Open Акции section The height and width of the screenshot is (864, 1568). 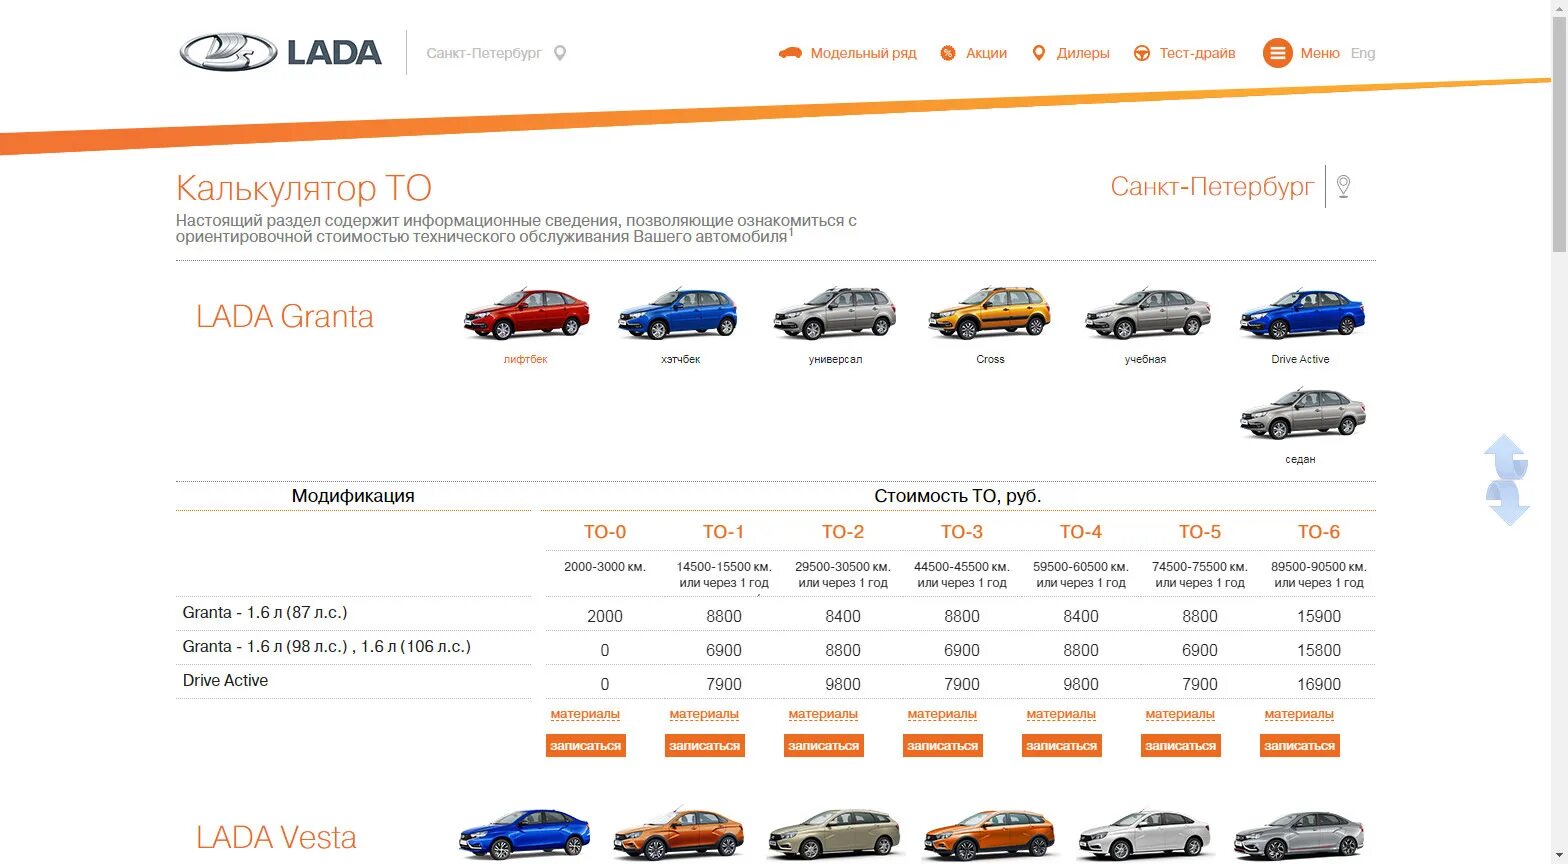click(986, 53)
